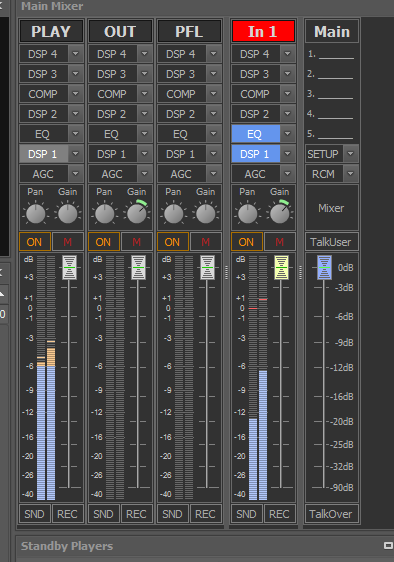Viewport: 394px width, 562px height.
Task: Click the SETUP button
Action: pyautogui.click(x=324, y=154)
